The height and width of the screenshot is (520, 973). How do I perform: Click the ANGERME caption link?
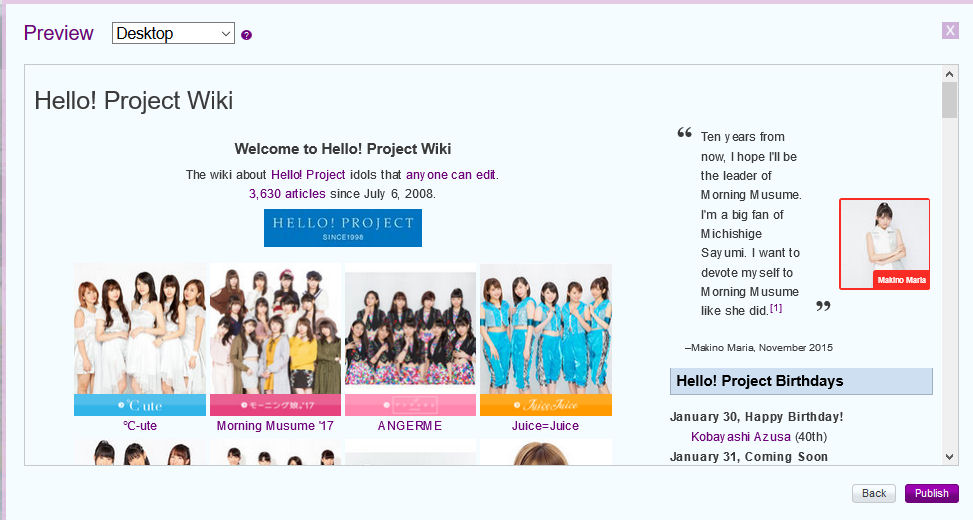(410, 426)
